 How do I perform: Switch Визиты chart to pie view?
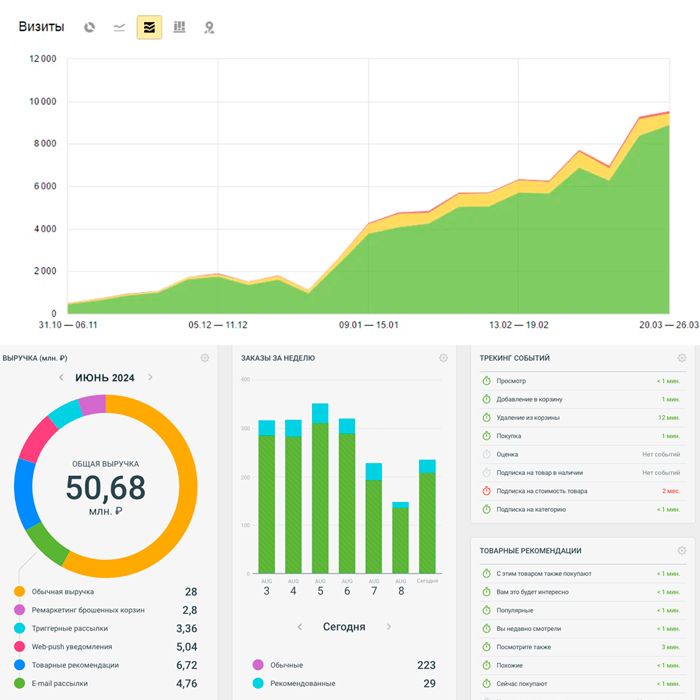(89, 27)
